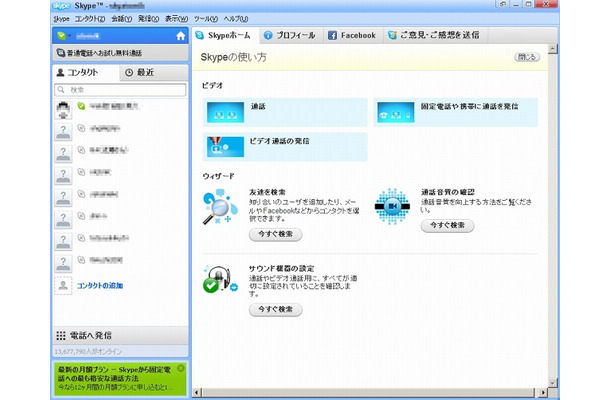Screen dimensions: 610x400
Task: Open the status dropdown next to green status icon
Action: [x=70, y=36]
